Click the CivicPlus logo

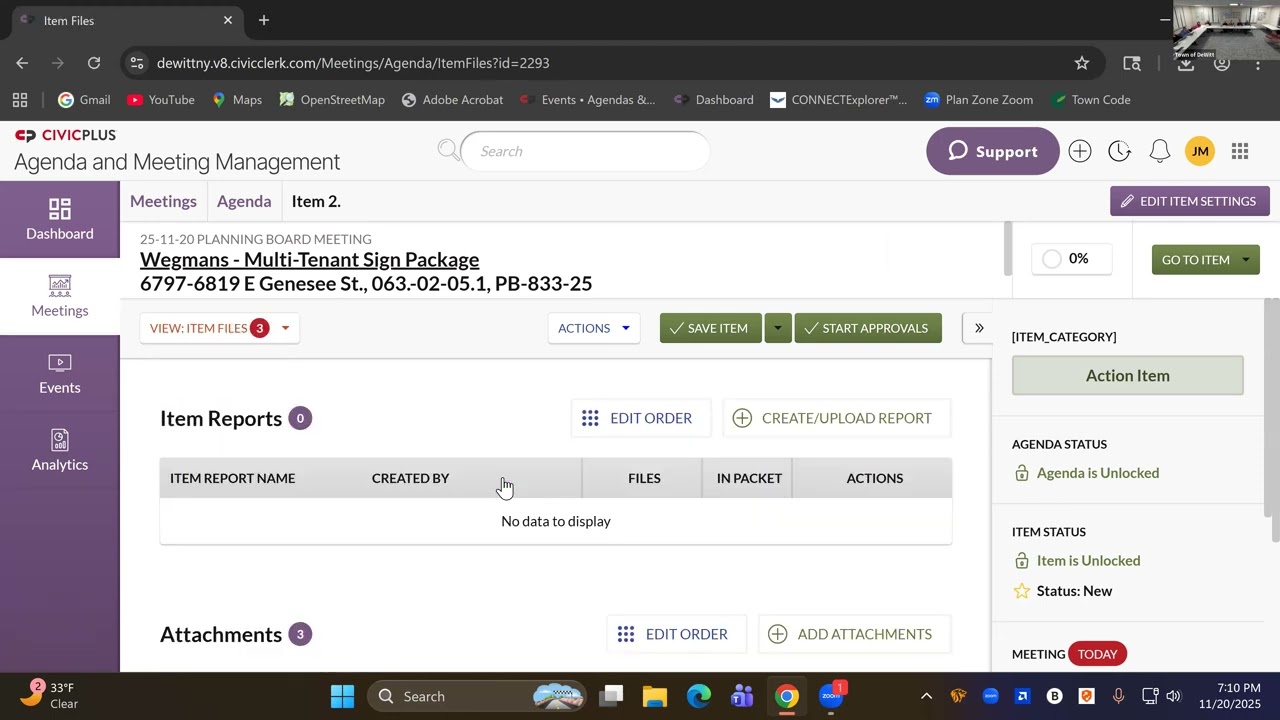pos(65,135)
